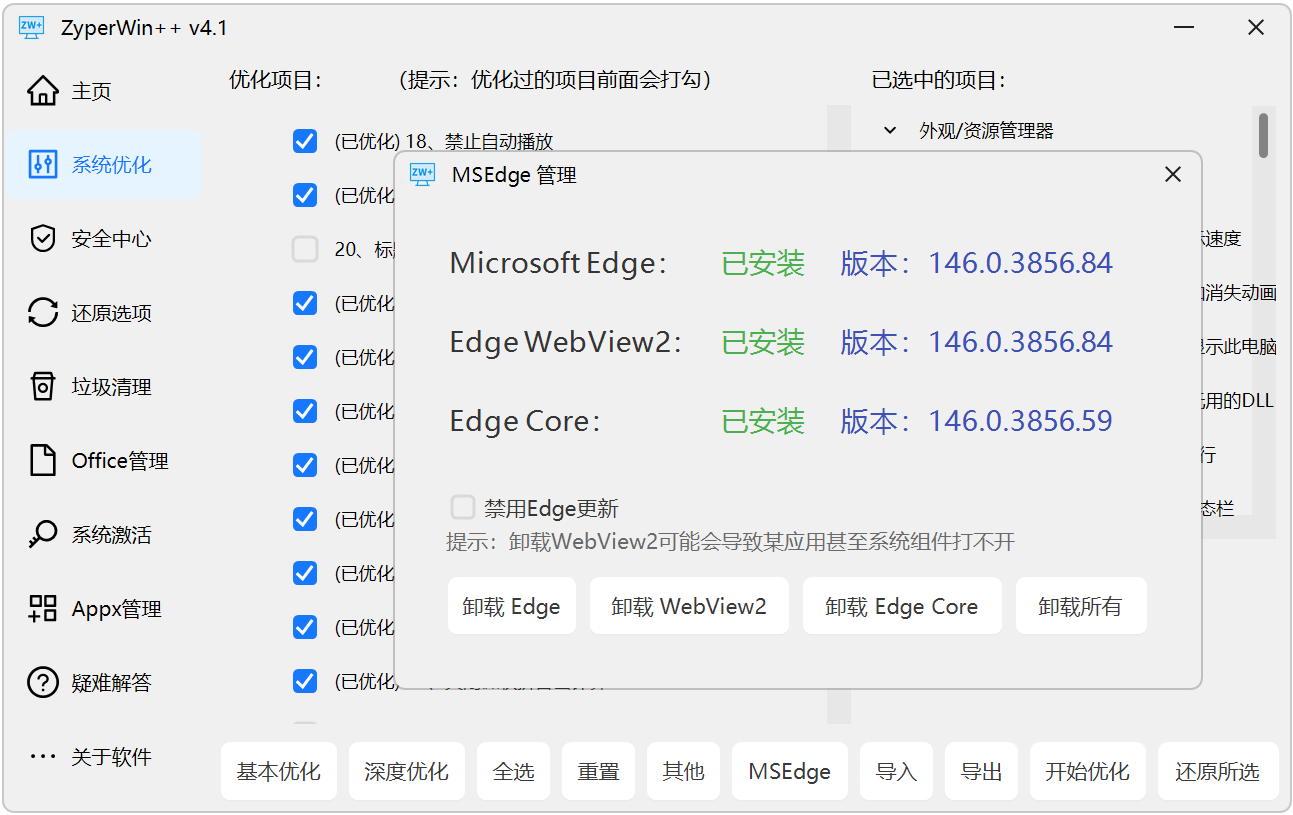Click the 全选 button

click(514, 771)
